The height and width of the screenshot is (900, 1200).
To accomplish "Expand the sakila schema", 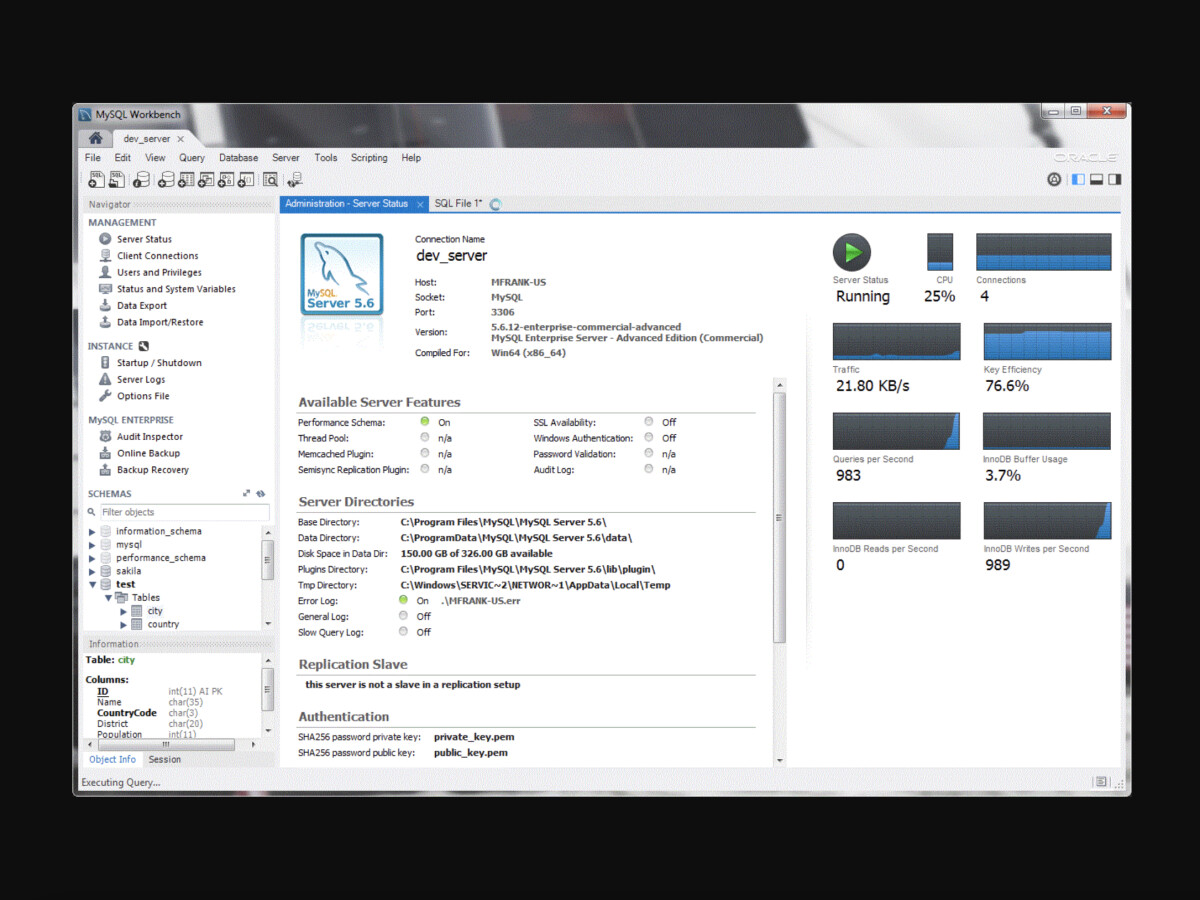I will [x=93, y=571].
